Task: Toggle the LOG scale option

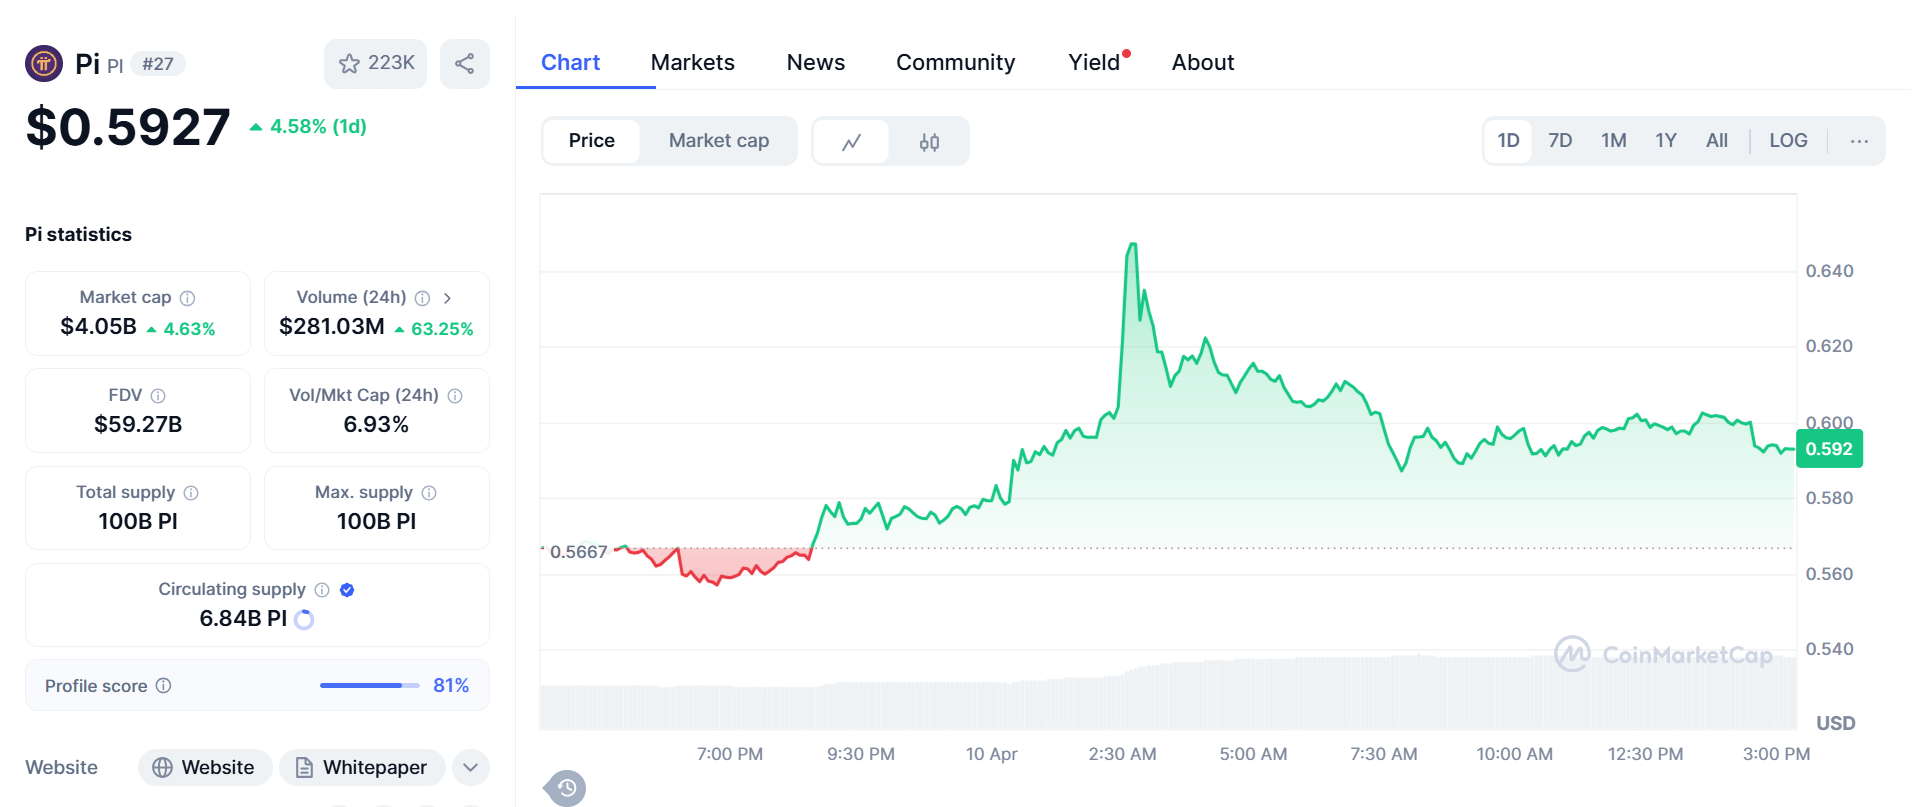Action: coord(1787,141)
